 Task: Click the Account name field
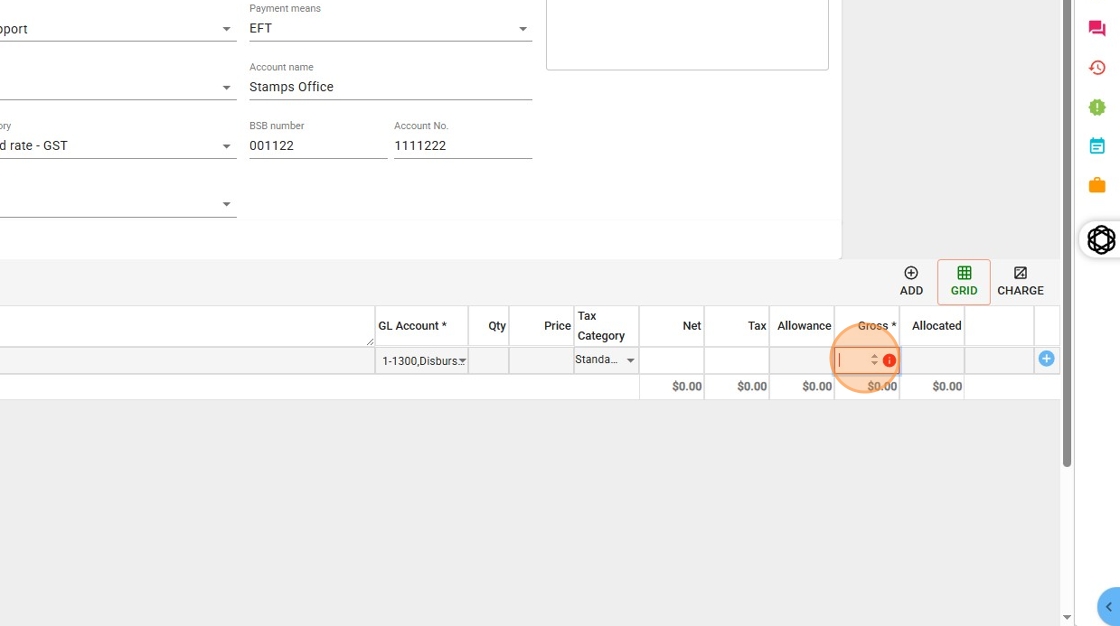390,87
